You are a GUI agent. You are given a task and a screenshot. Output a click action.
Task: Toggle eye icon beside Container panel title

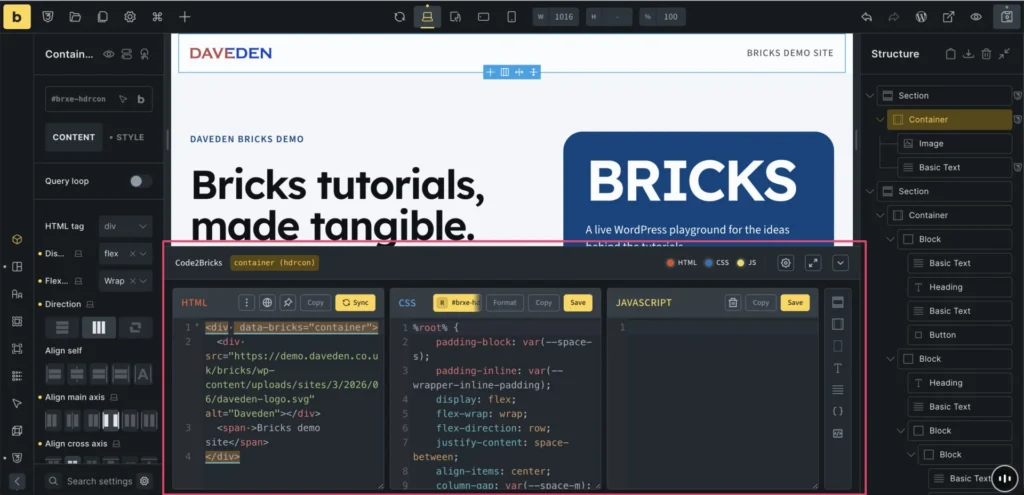click(x=108, y=54)
